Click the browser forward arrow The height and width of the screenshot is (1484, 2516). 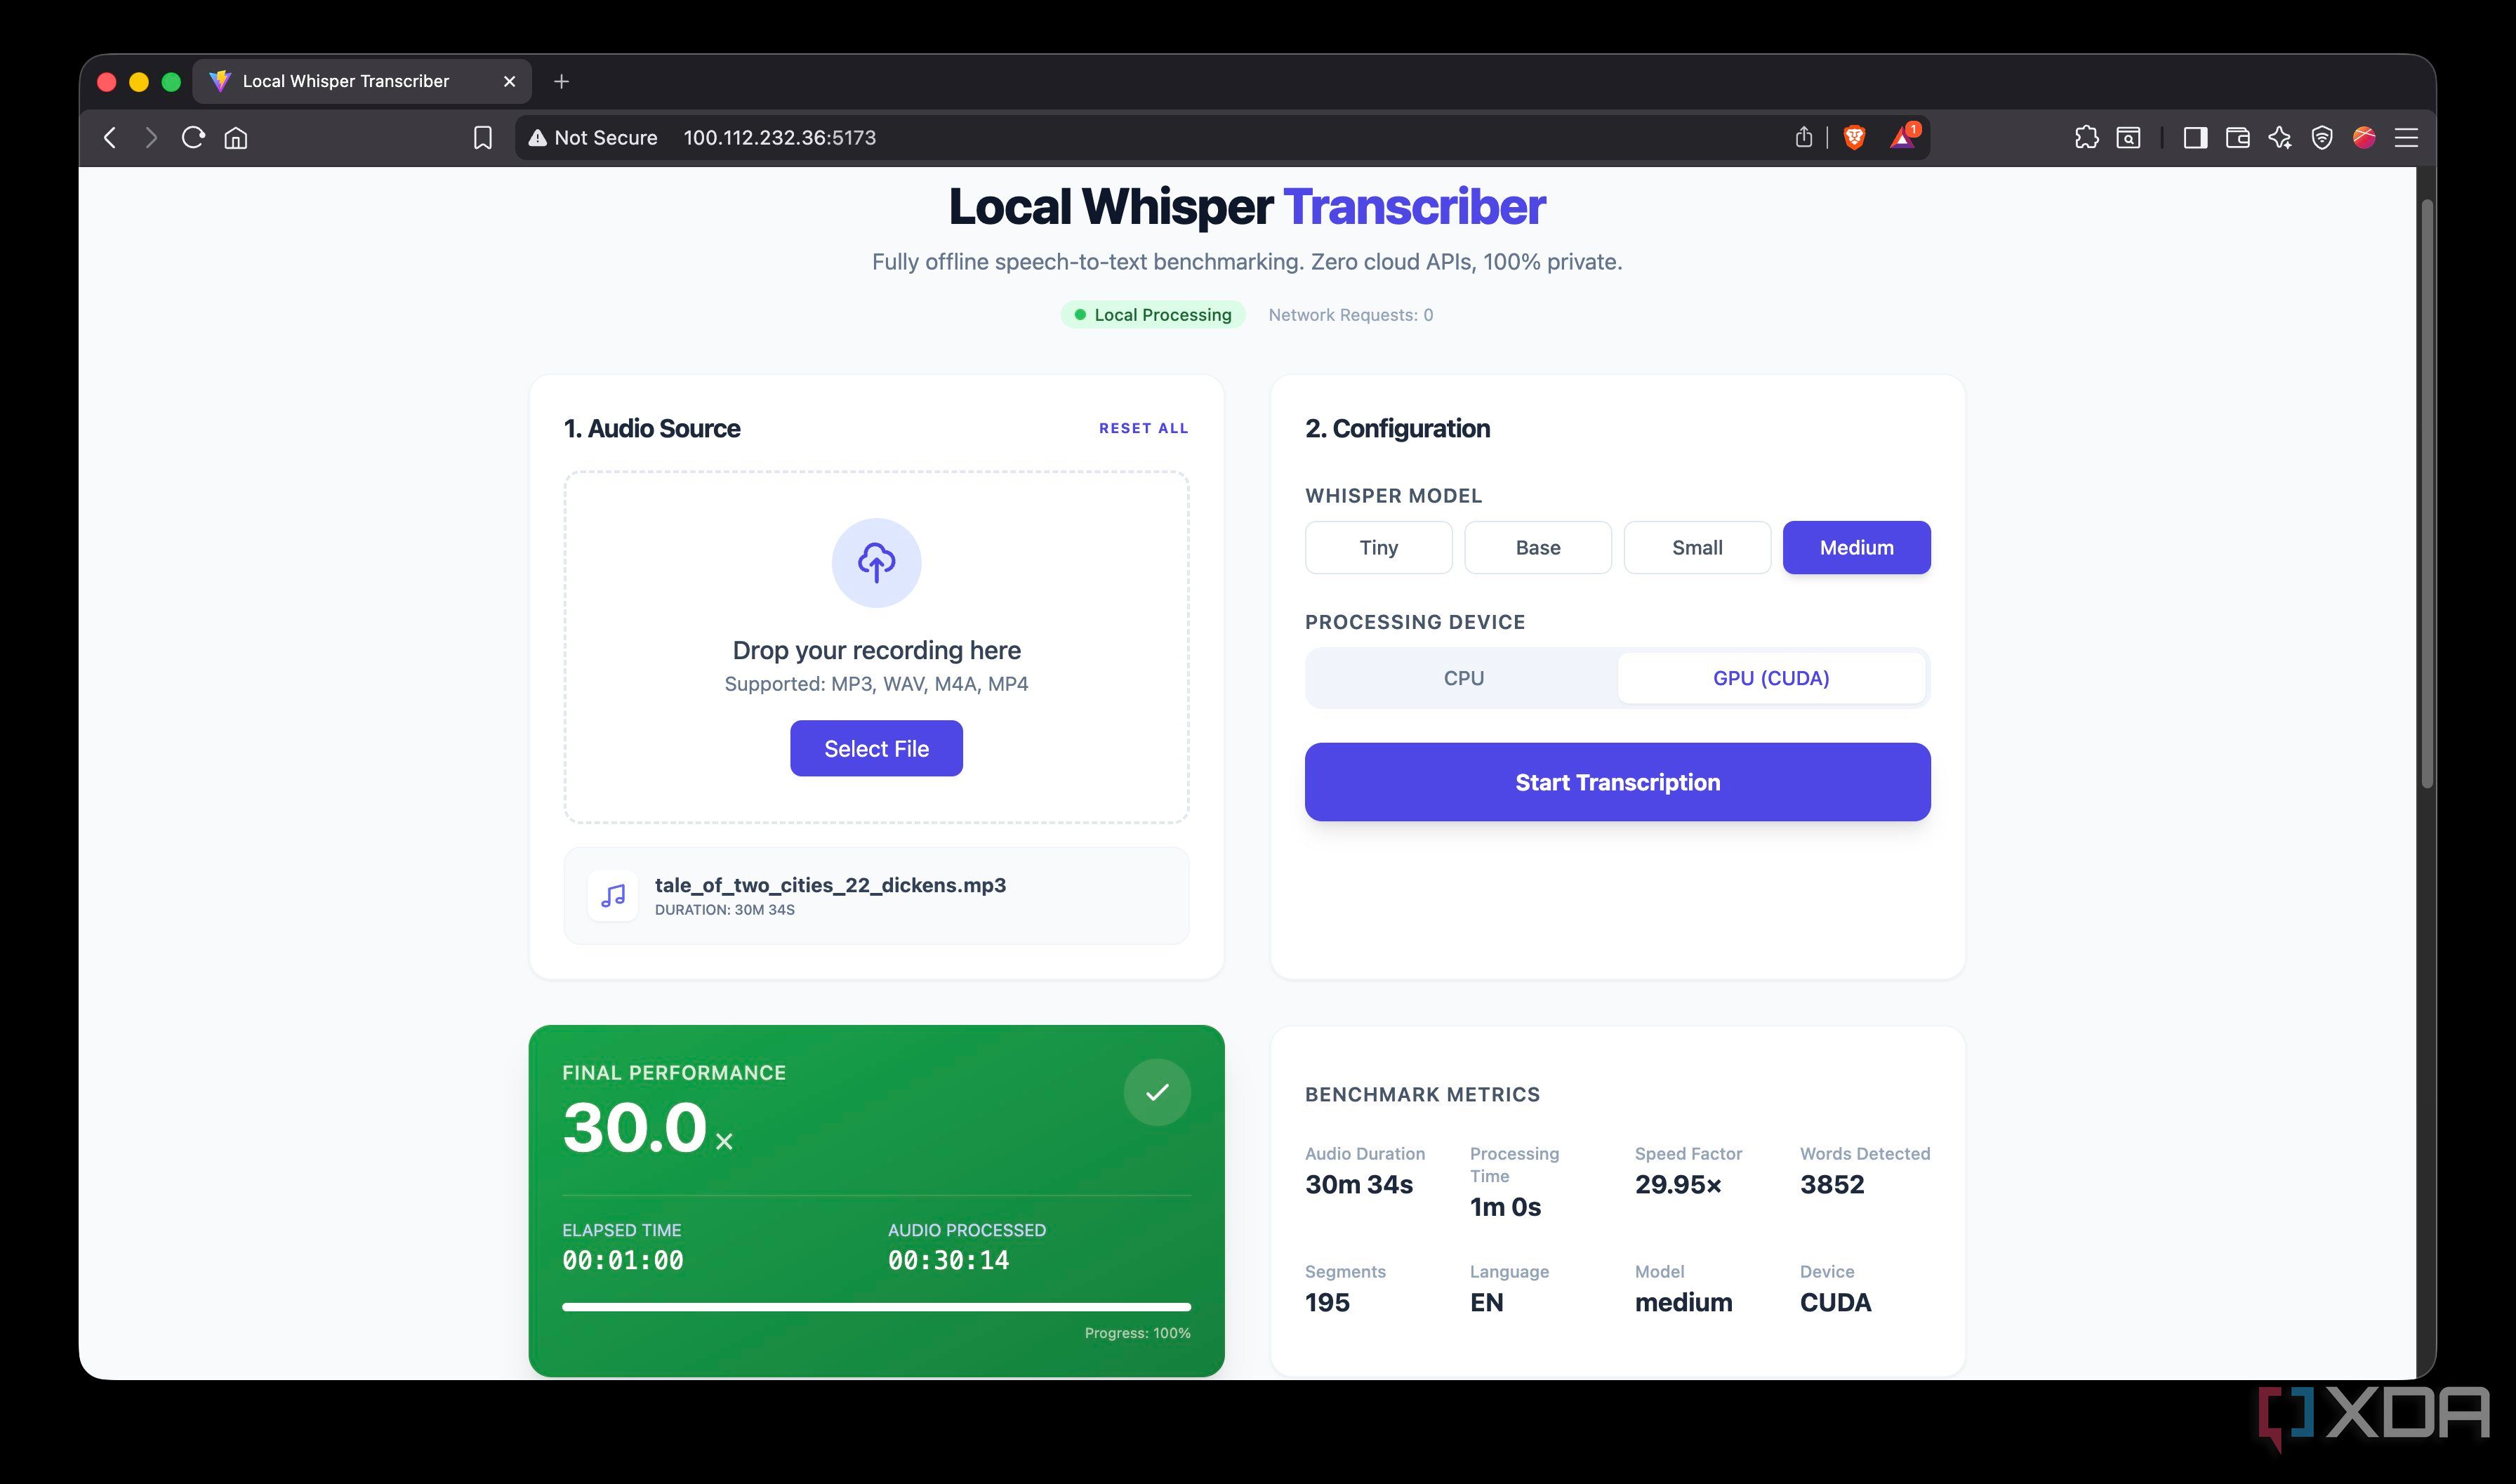(x=151, y=138)
